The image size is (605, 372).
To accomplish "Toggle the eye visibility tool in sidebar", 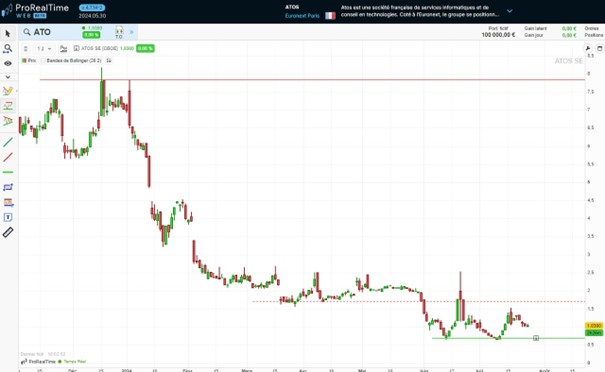I will tap(8, 63).
